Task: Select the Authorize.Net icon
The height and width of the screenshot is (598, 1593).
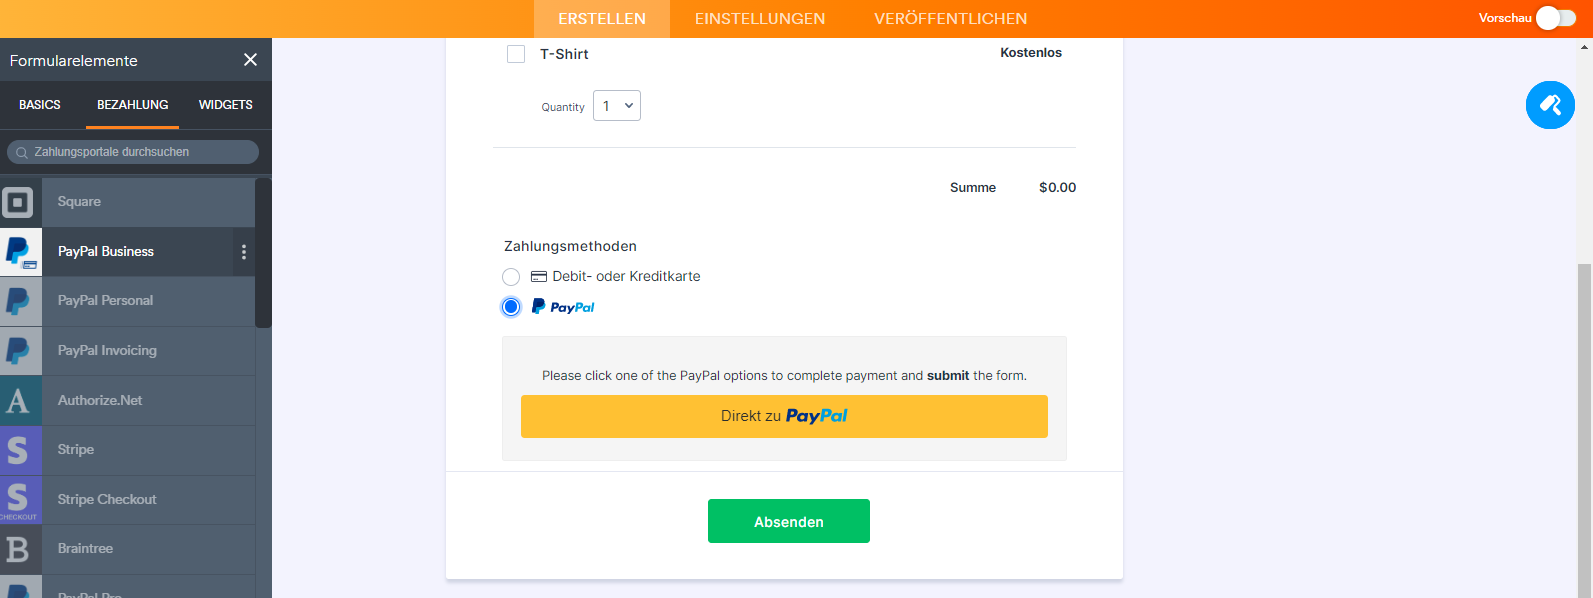Action: click(19, 401)
